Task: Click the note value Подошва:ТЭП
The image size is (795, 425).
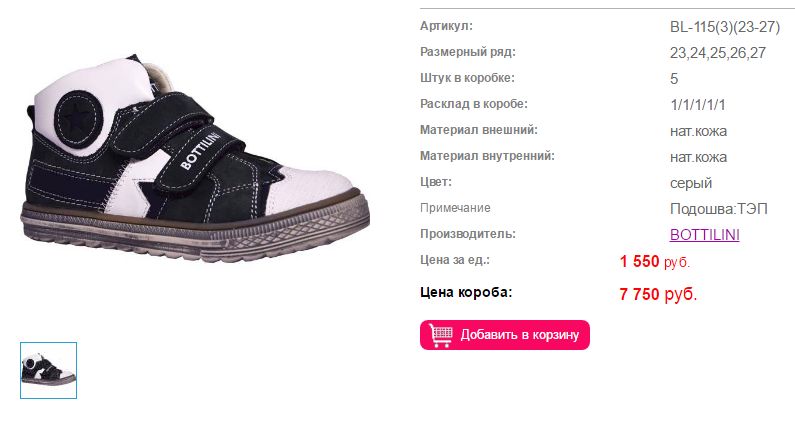Action: pyautogui.click(x=718, y=209)
